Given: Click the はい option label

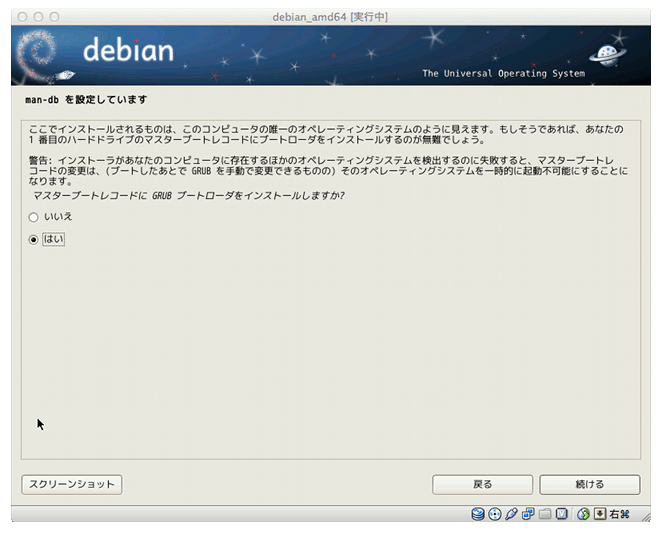Looking at the screenshot, I should pyautogui.click(x=54, y=240).
